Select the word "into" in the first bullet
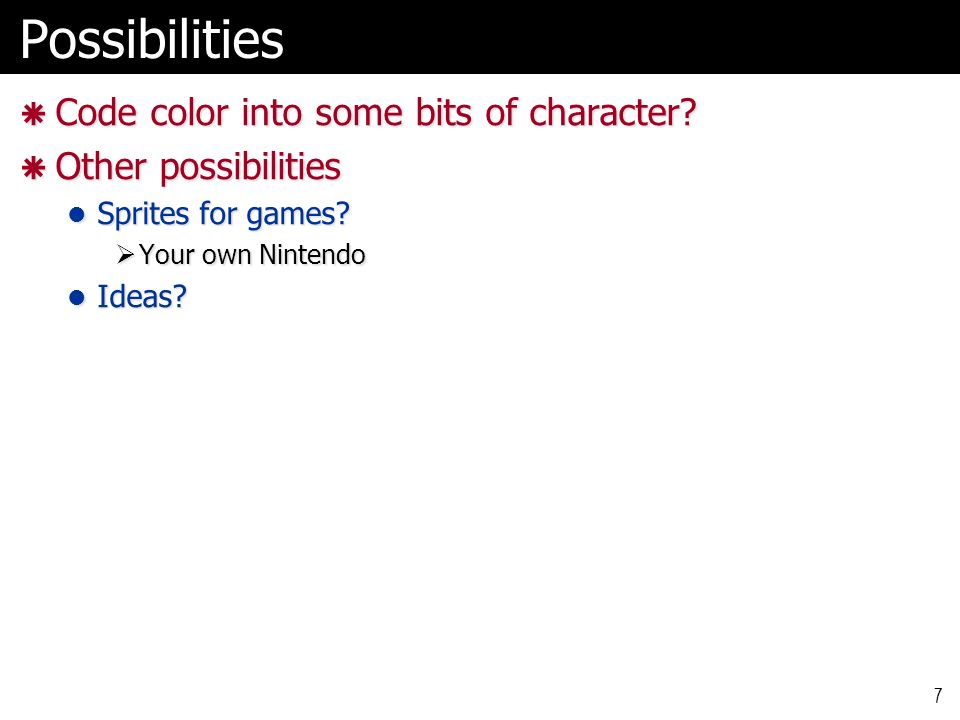Viewport: 960px width, 720px height. pyautogui.click(x=271, y=113)
